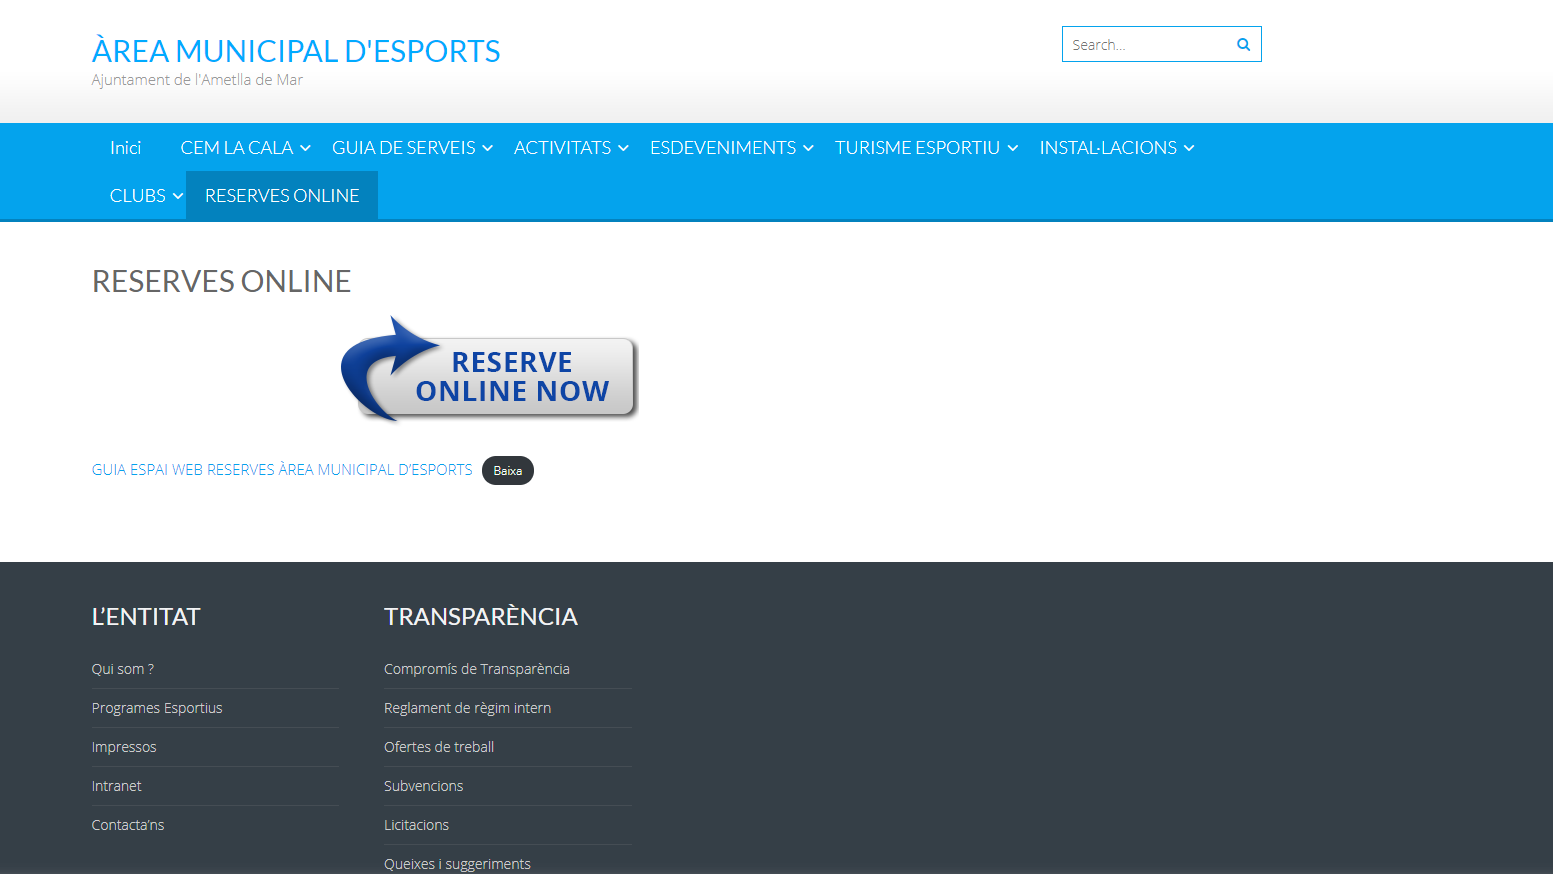Open Reglament de règim intern link
Viewport: 1553px width, 874px height.
click(468, 708)
